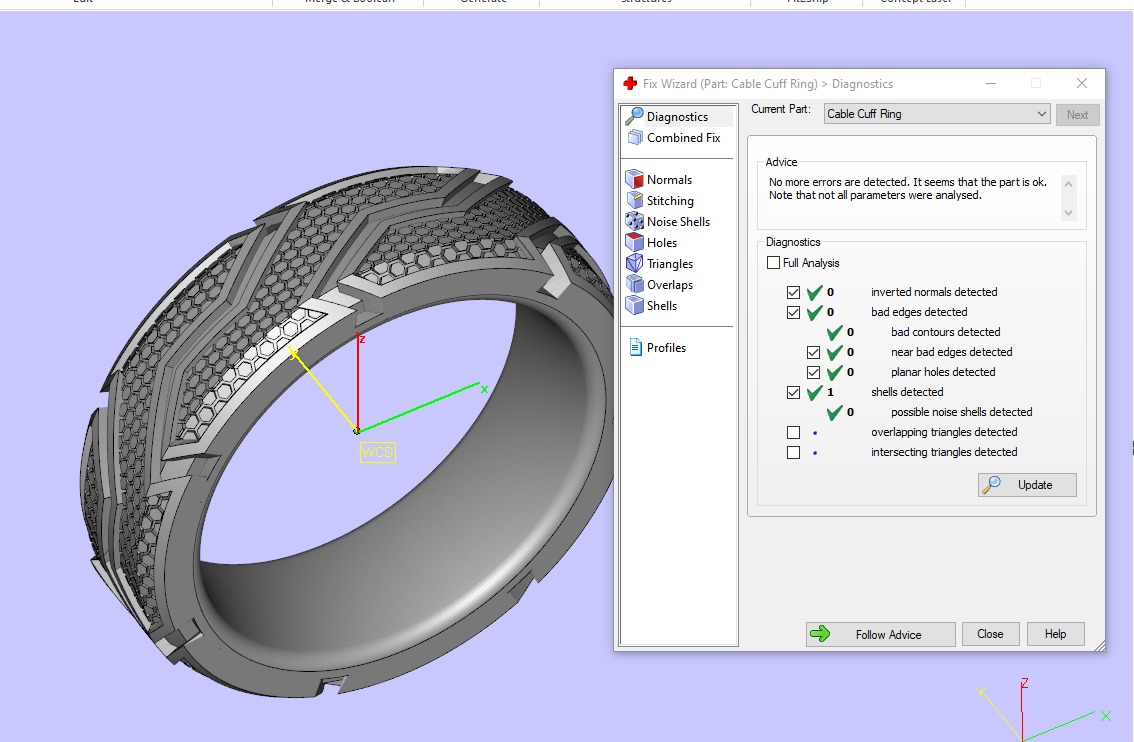Screen dimensions: 1134x742
Task: Click 'possible noise shells detected' text
Action: [x=961, y=412]
